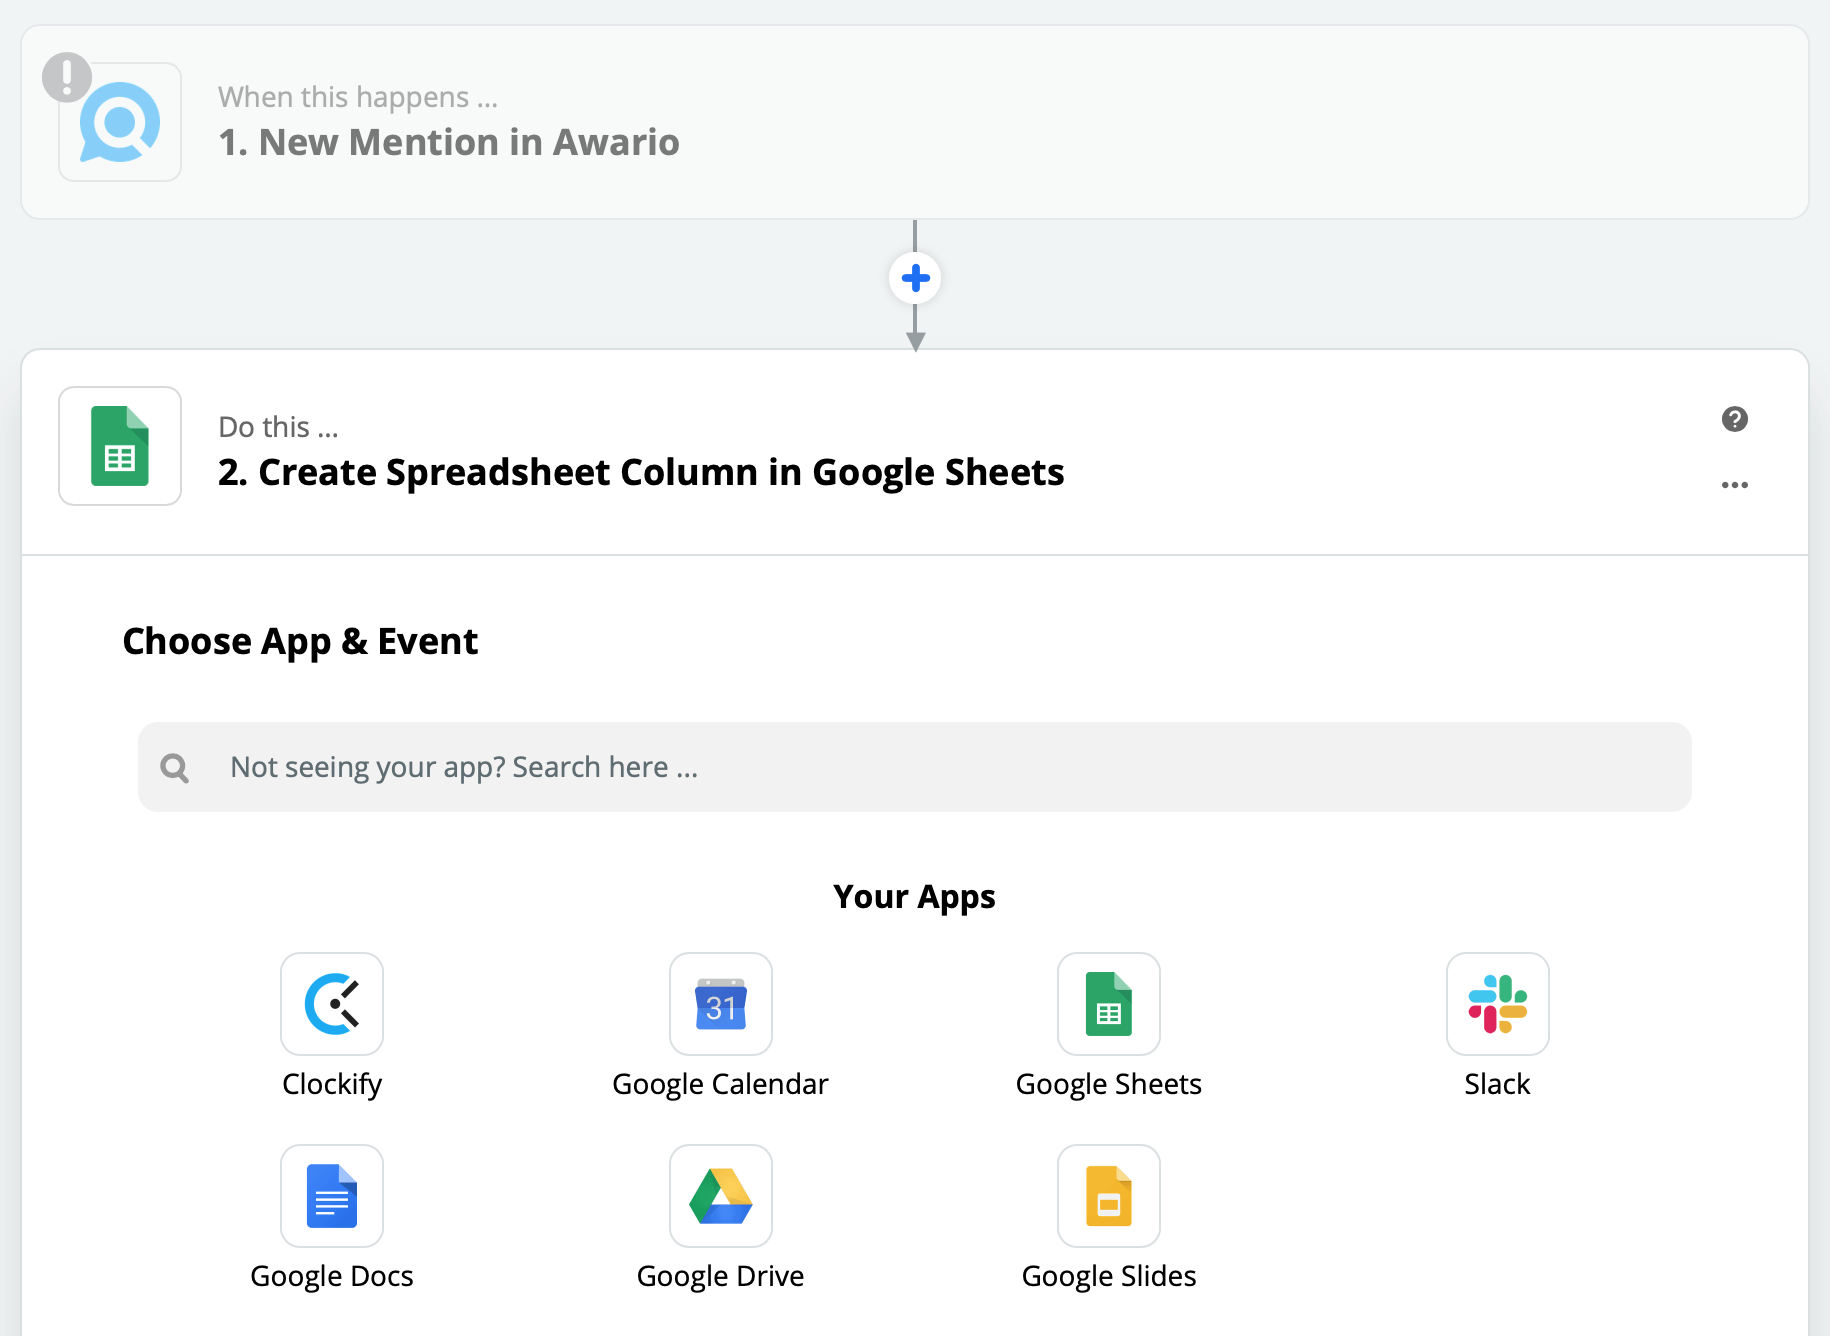Screen dimensions: 1830x1336
Task: Click the app search field
Action: point(915,767)
